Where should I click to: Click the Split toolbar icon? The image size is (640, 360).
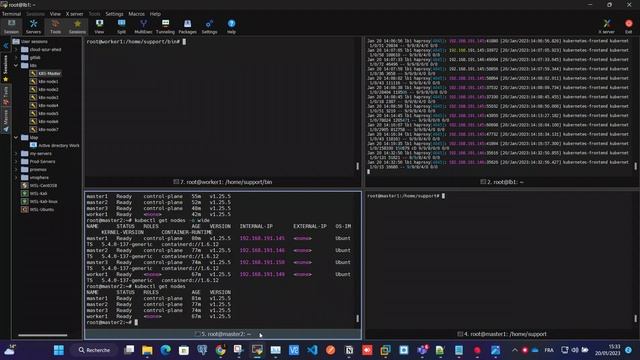tap(121, 26)
